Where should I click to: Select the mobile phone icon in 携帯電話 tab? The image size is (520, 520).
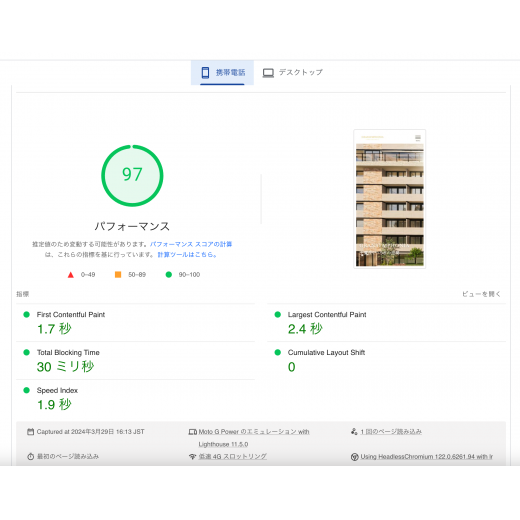pyautogui.click(x=206, y=72)
